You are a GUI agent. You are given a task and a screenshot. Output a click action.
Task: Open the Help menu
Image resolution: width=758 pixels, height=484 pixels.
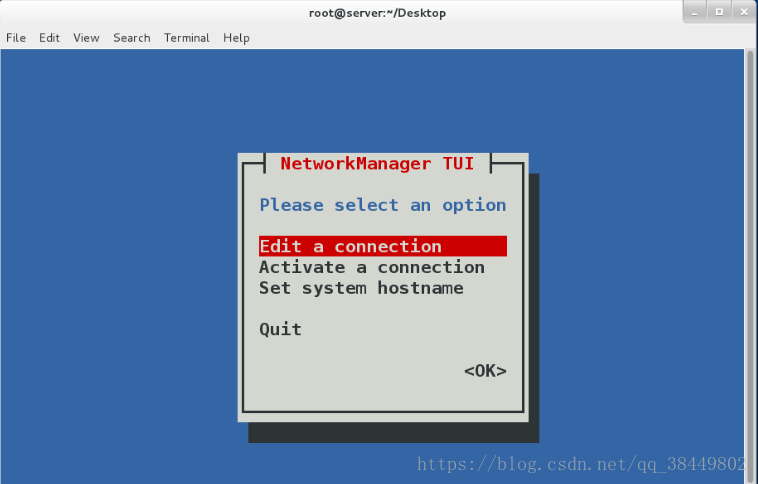pos(236,38)
